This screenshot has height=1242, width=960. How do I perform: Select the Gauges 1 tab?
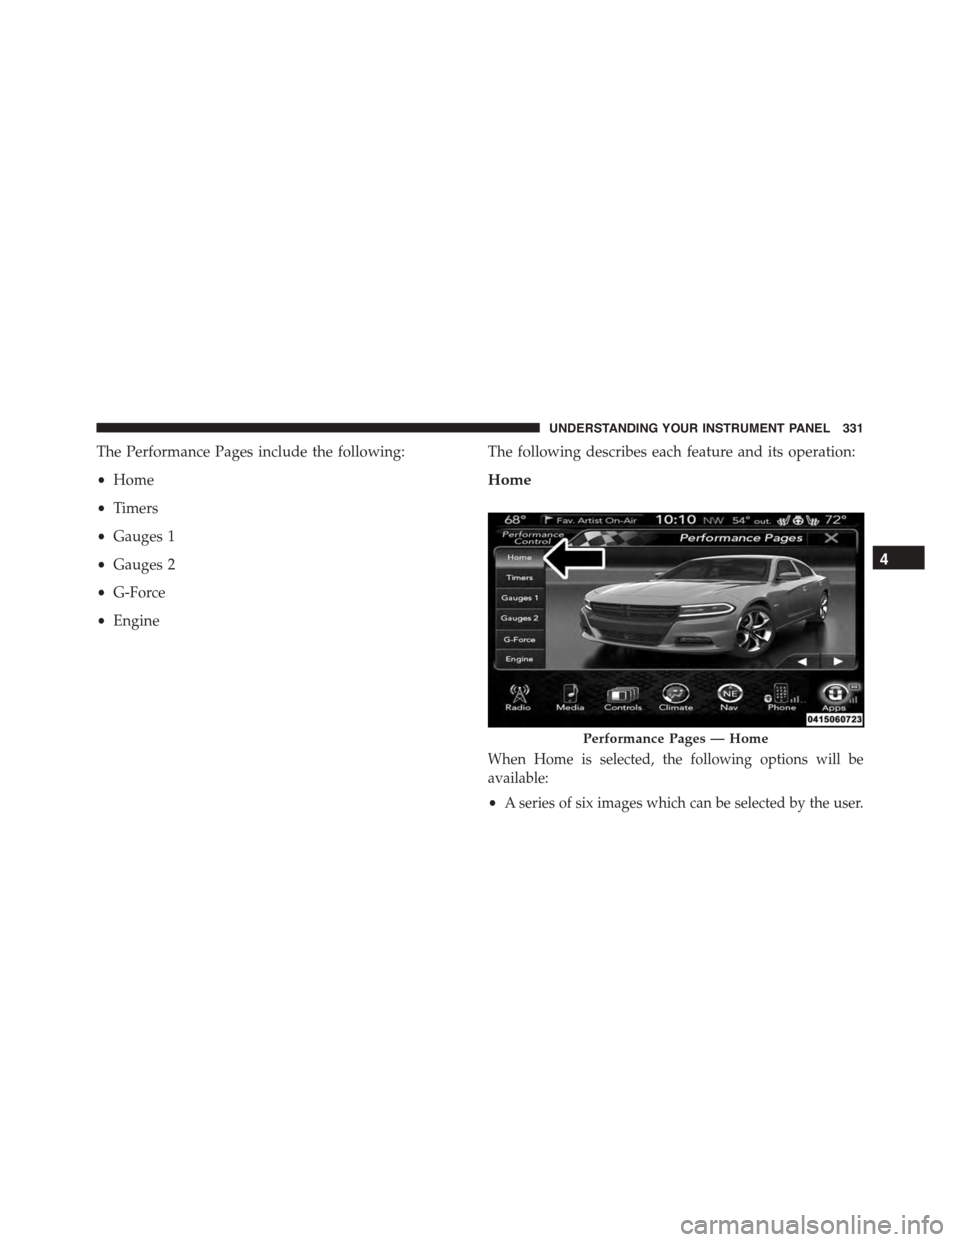519,598
